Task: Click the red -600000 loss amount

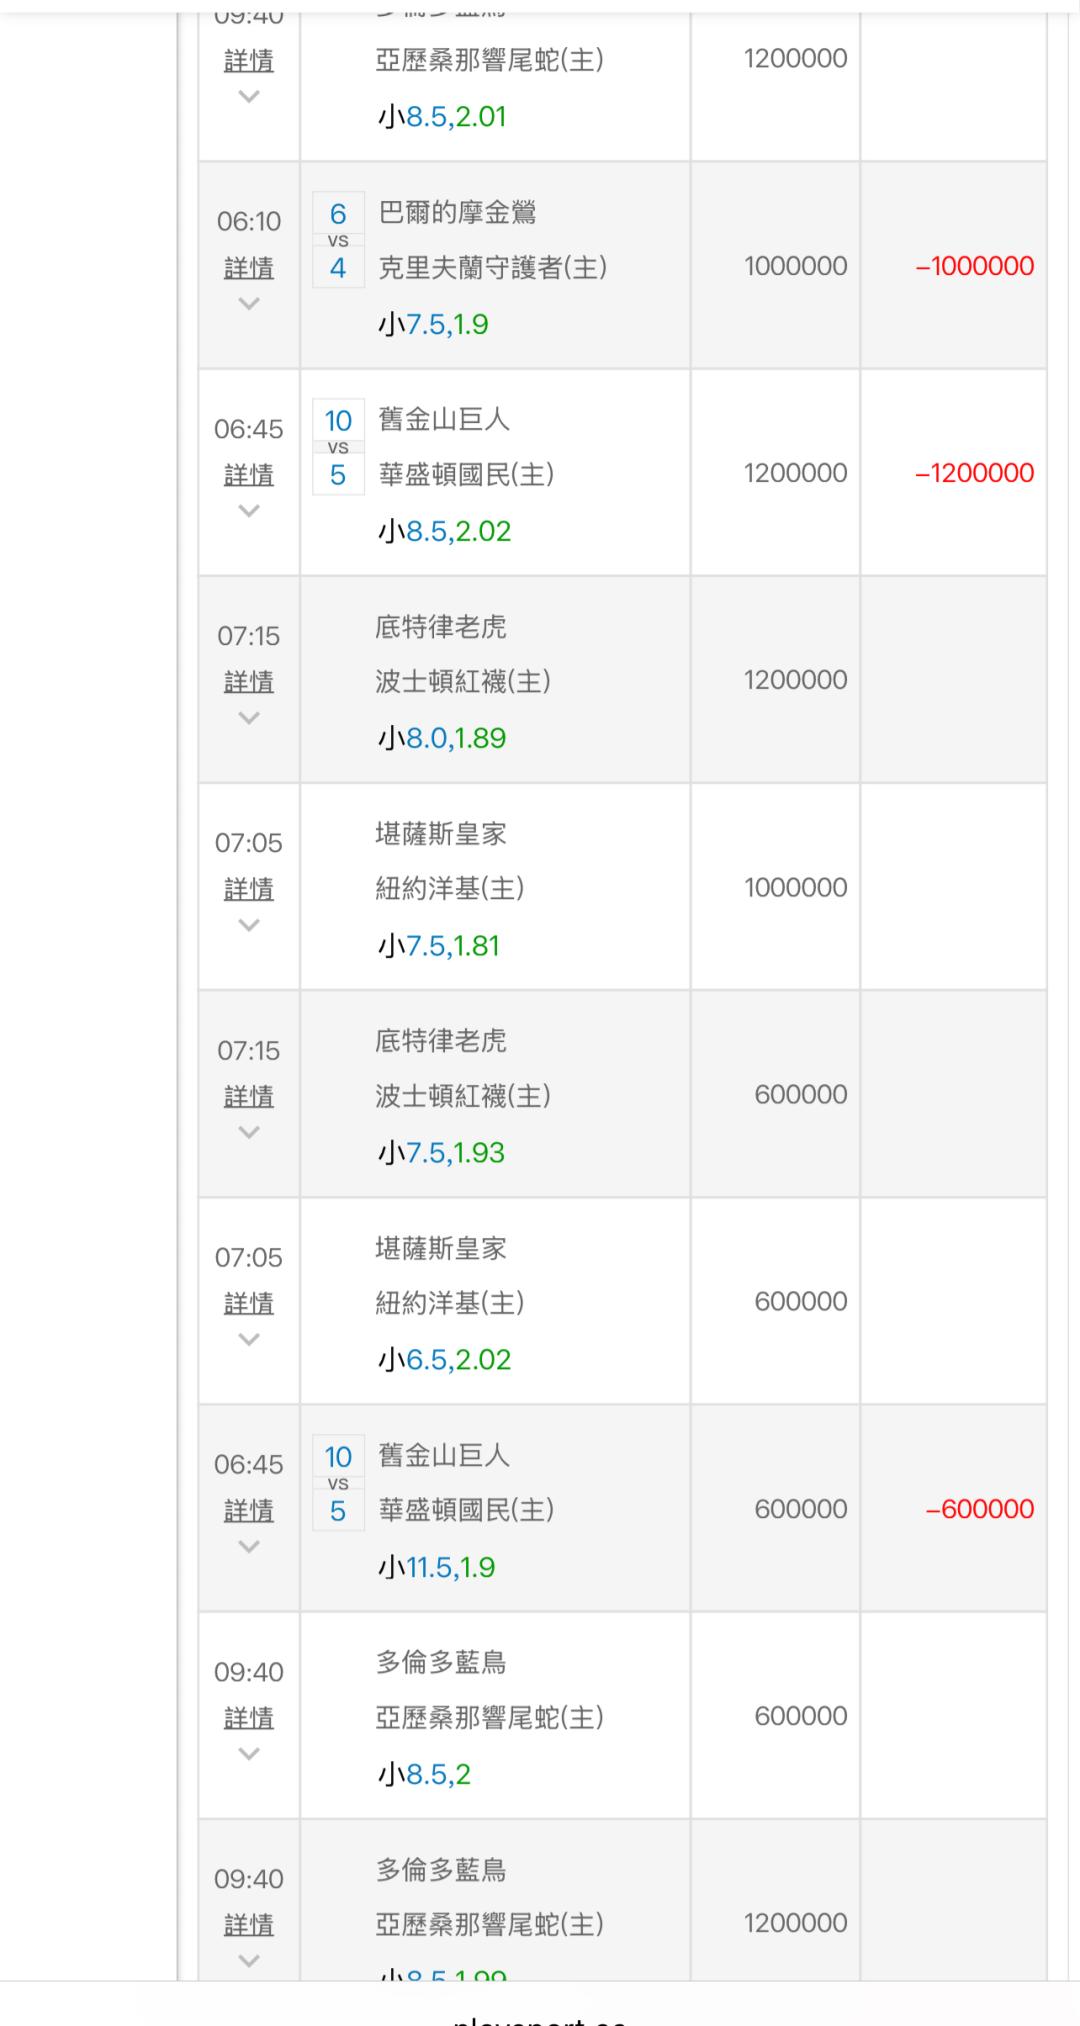Action: (980, 1509)
